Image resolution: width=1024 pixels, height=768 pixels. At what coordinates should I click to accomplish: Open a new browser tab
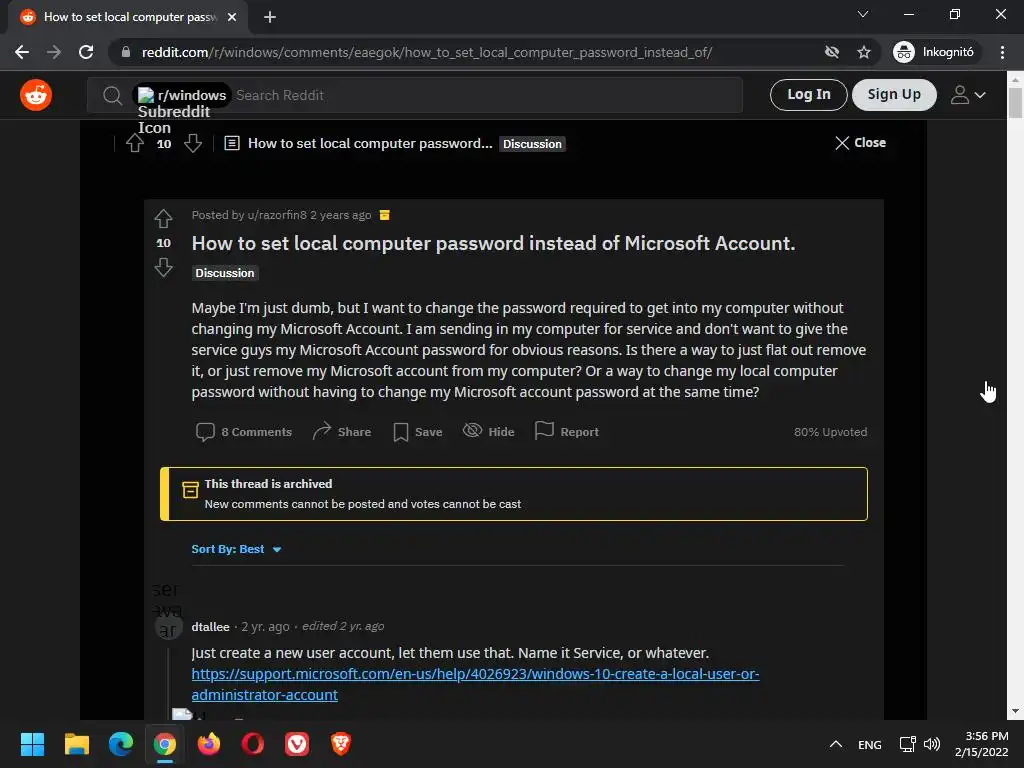point(270,17)
